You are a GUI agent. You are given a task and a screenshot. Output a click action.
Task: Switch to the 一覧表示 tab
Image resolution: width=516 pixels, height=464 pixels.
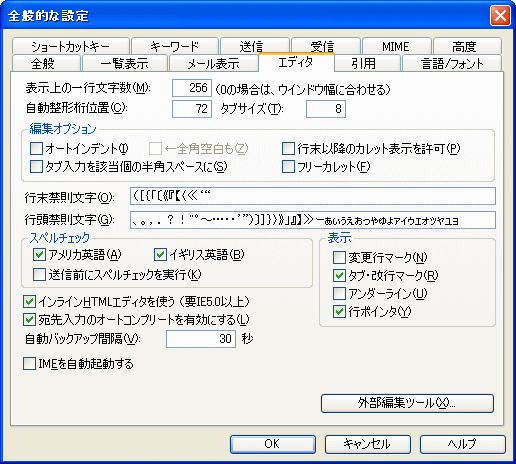coord(125,63)
